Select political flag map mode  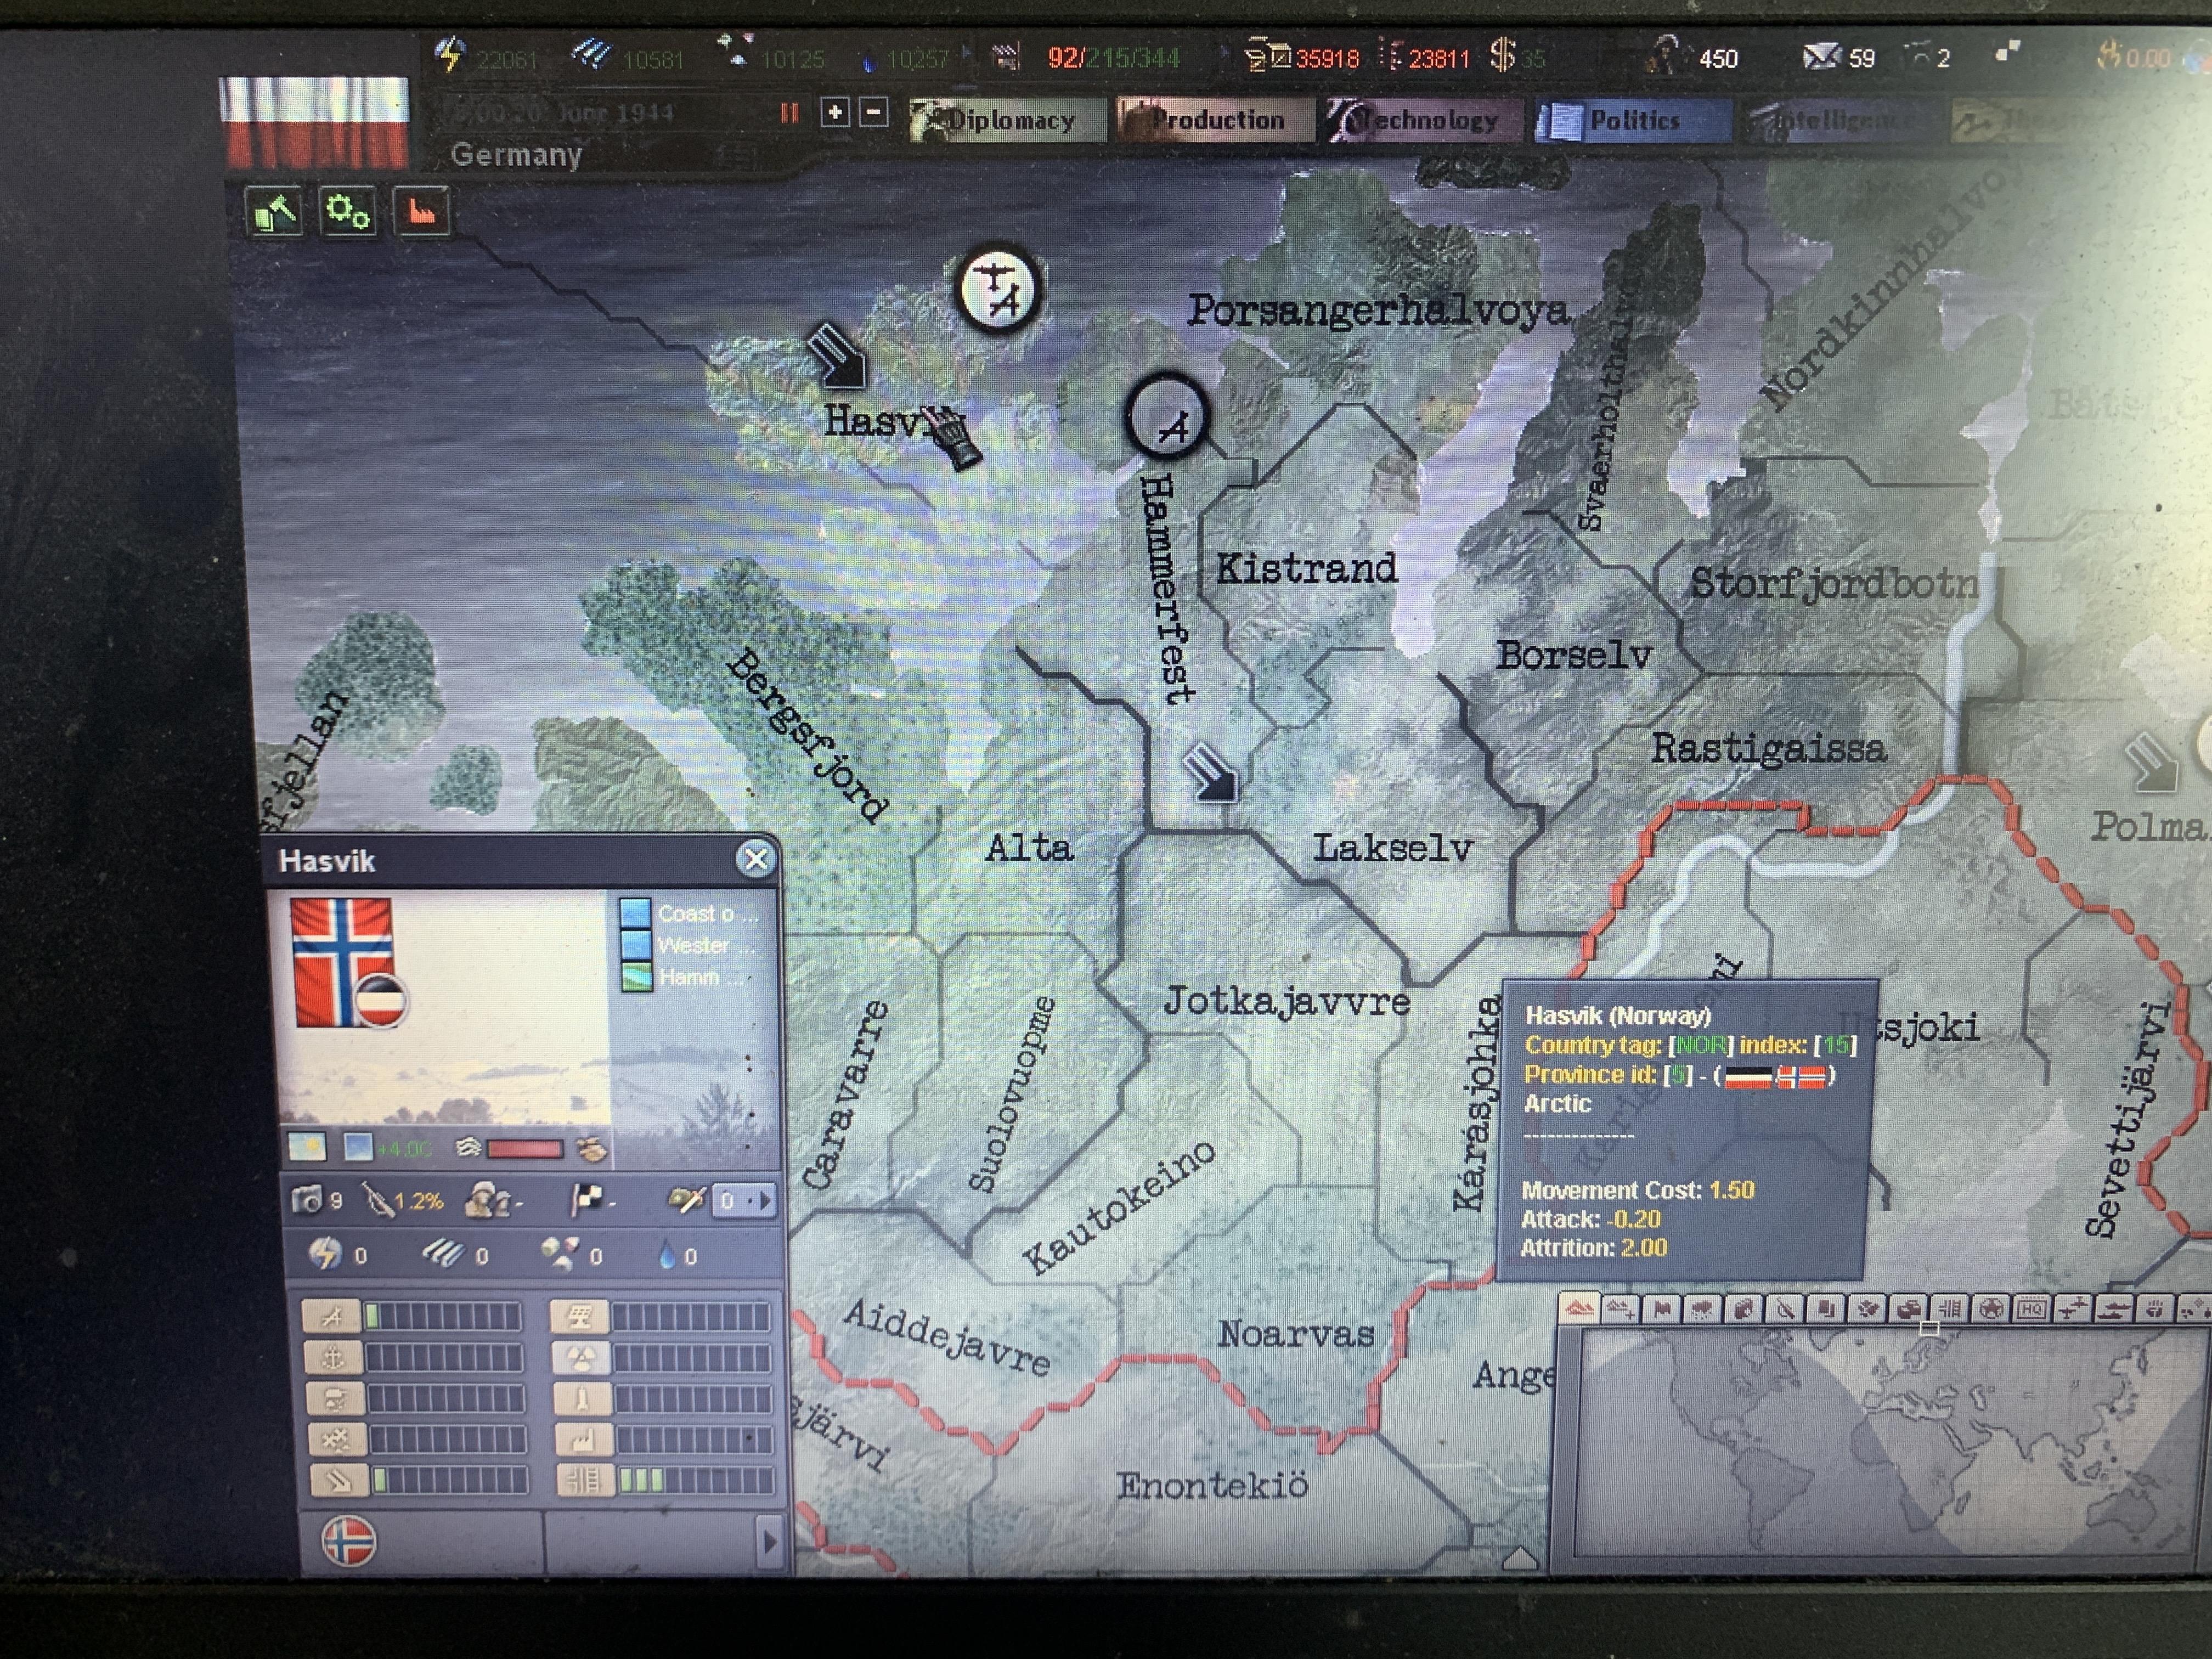(x=1662, y=1308)
